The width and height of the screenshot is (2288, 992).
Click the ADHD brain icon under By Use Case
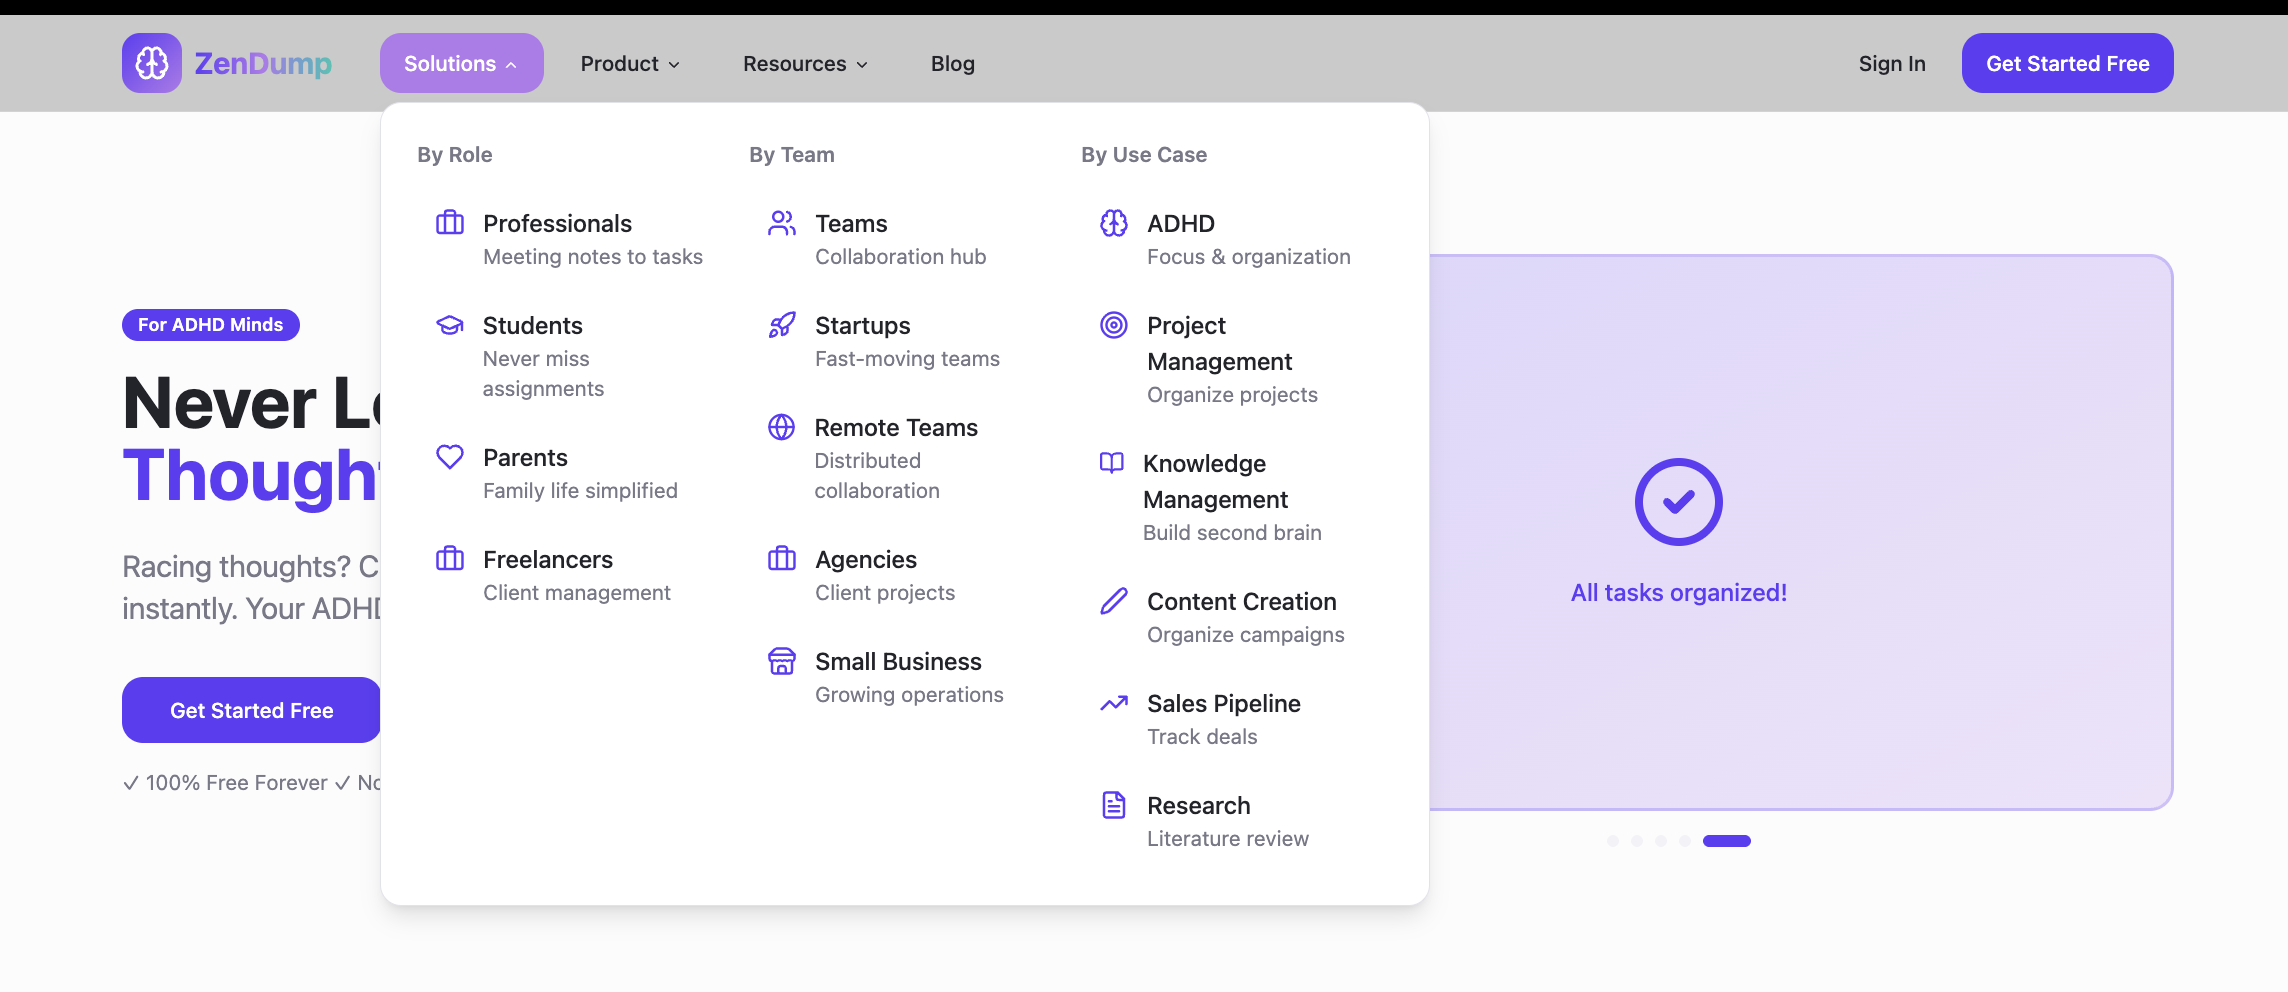[1112, 223]
